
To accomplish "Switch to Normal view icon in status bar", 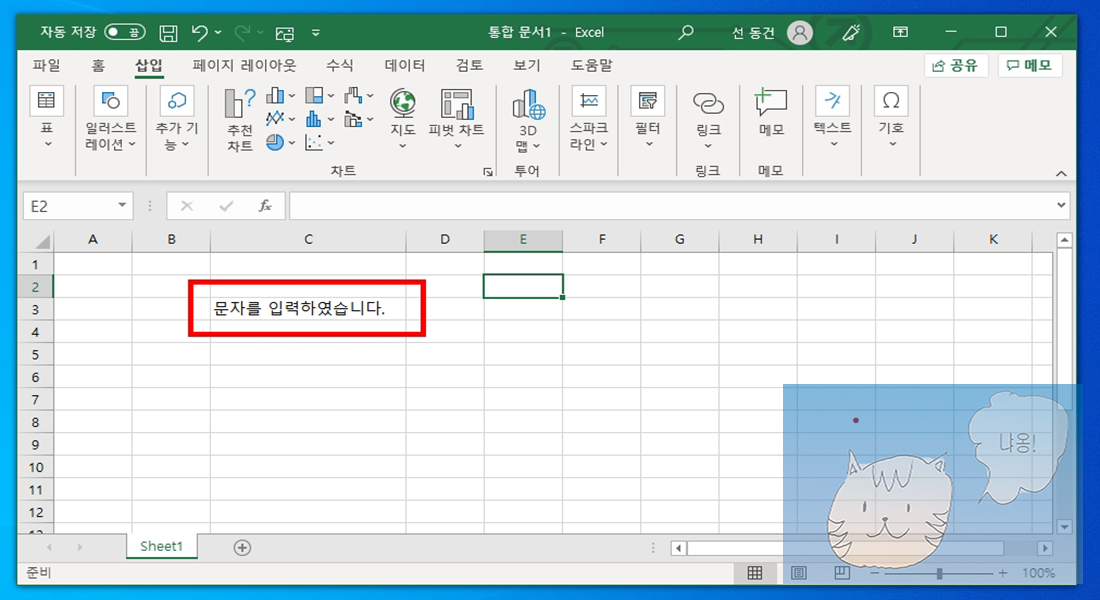I will (755, 573).
